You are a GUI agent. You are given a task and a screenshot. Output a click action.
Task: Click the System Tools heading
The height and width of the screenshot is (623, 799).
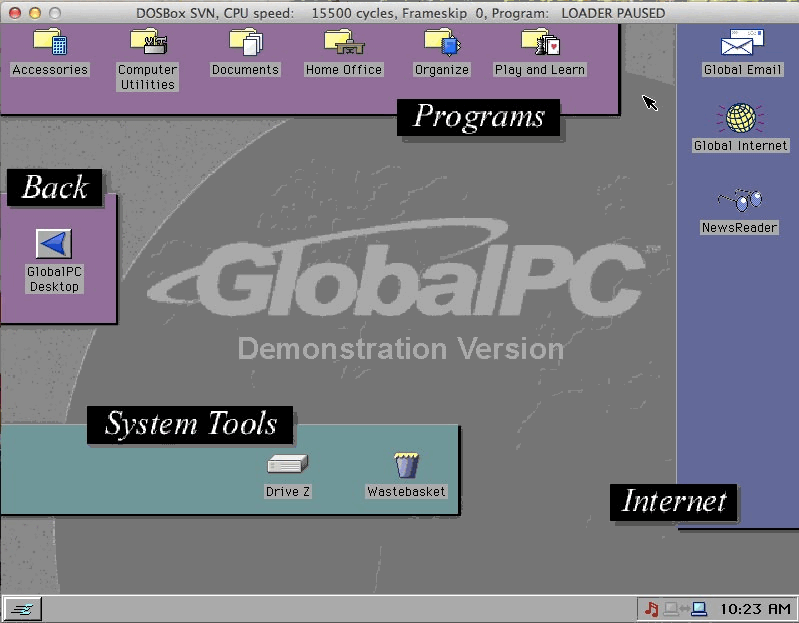(x=190, y=424)
